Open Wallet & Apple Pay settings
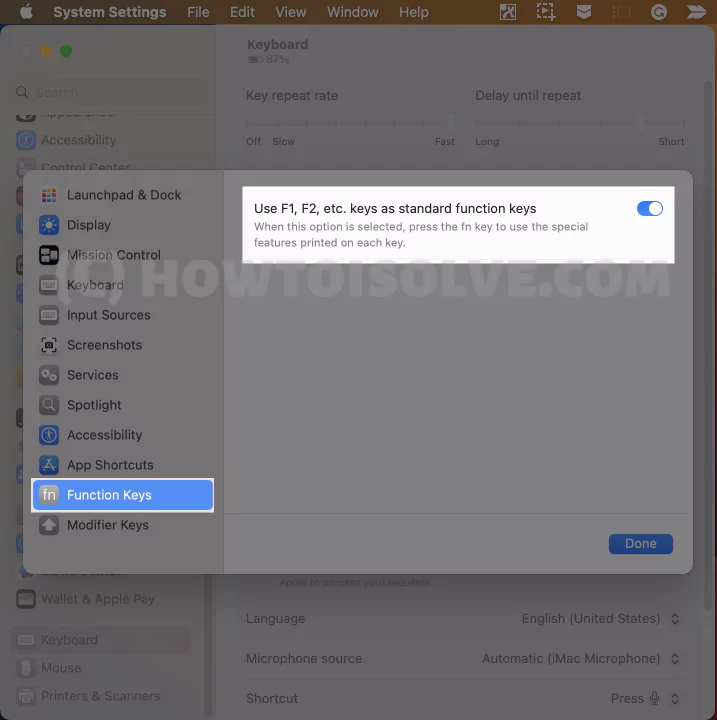Screen dimensions: 717x720 point(101,599)
